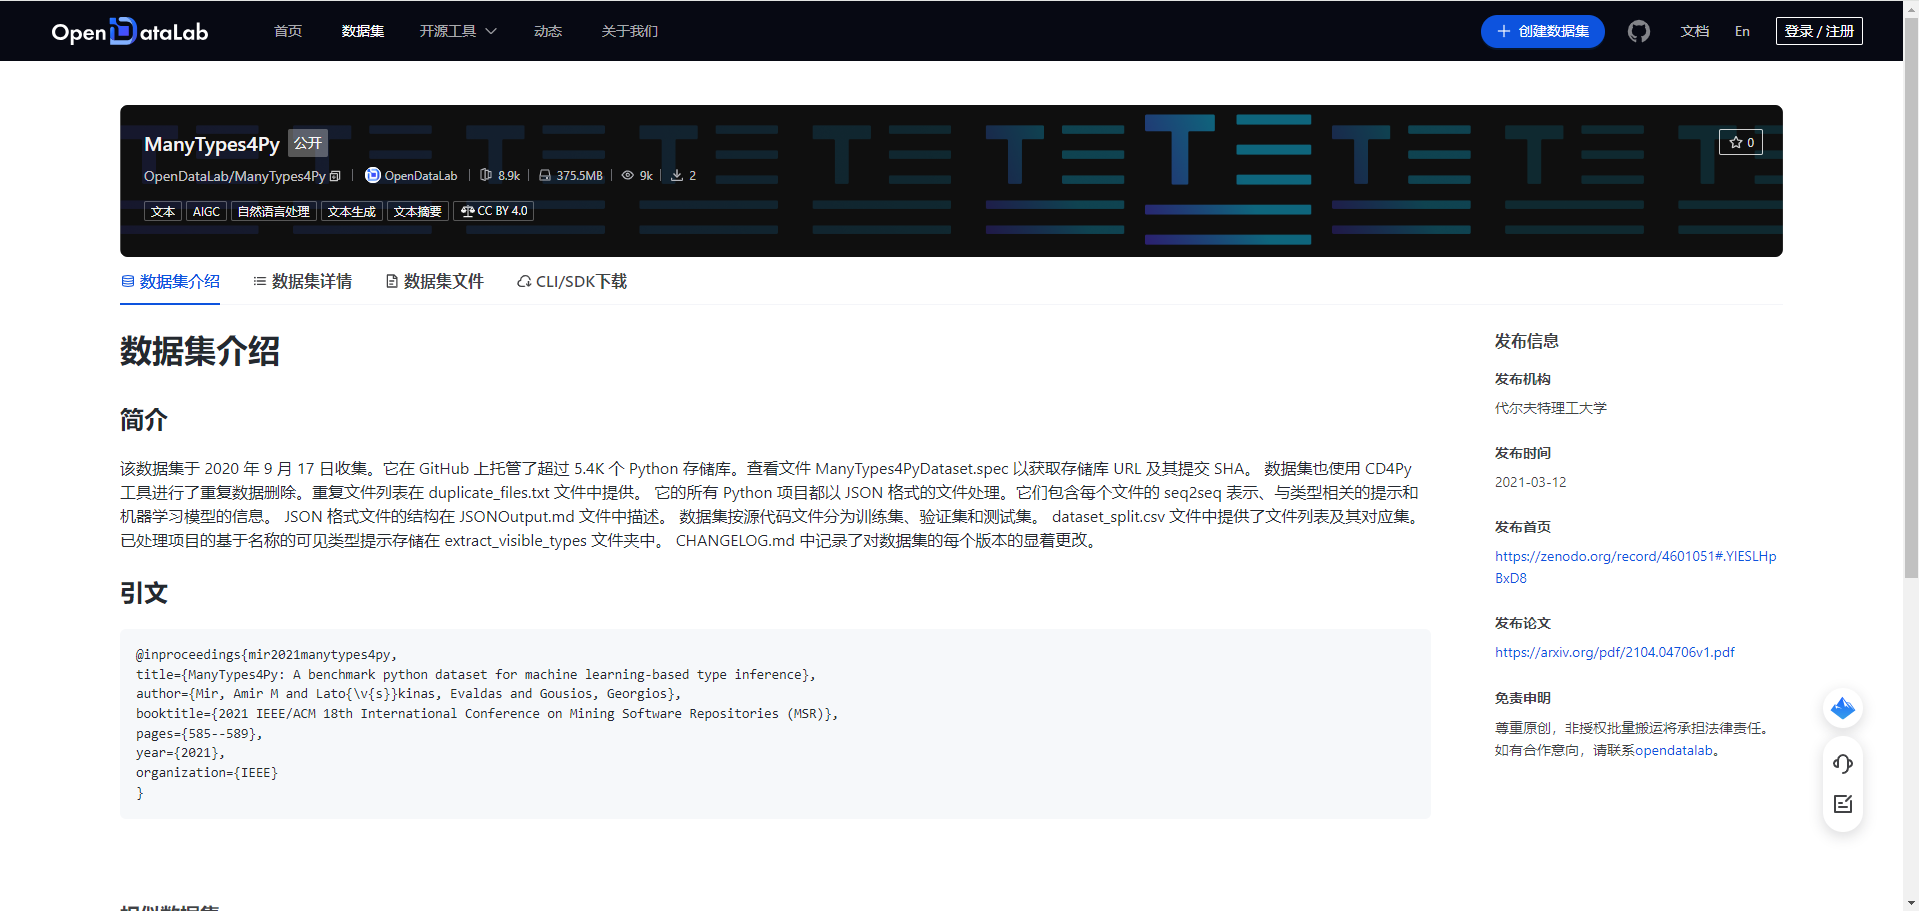Open the headset customer support icon
1919x911 pixels.
tap(1843, 764)
